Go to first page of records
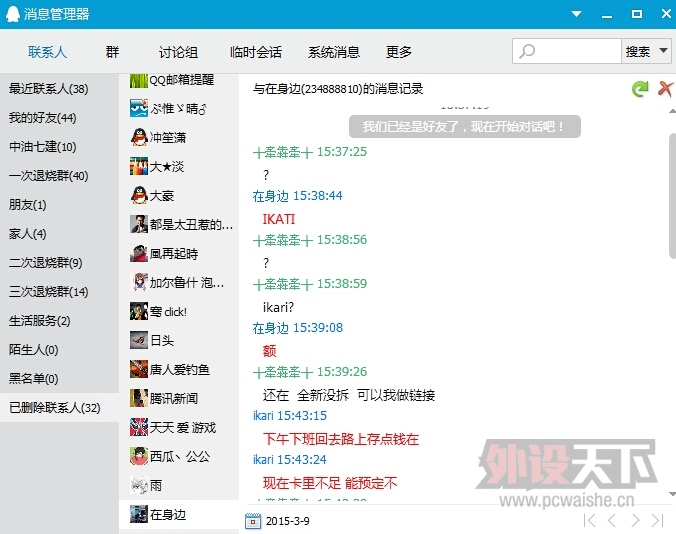The height and width of the screenshot is (534, 676). 590,520
